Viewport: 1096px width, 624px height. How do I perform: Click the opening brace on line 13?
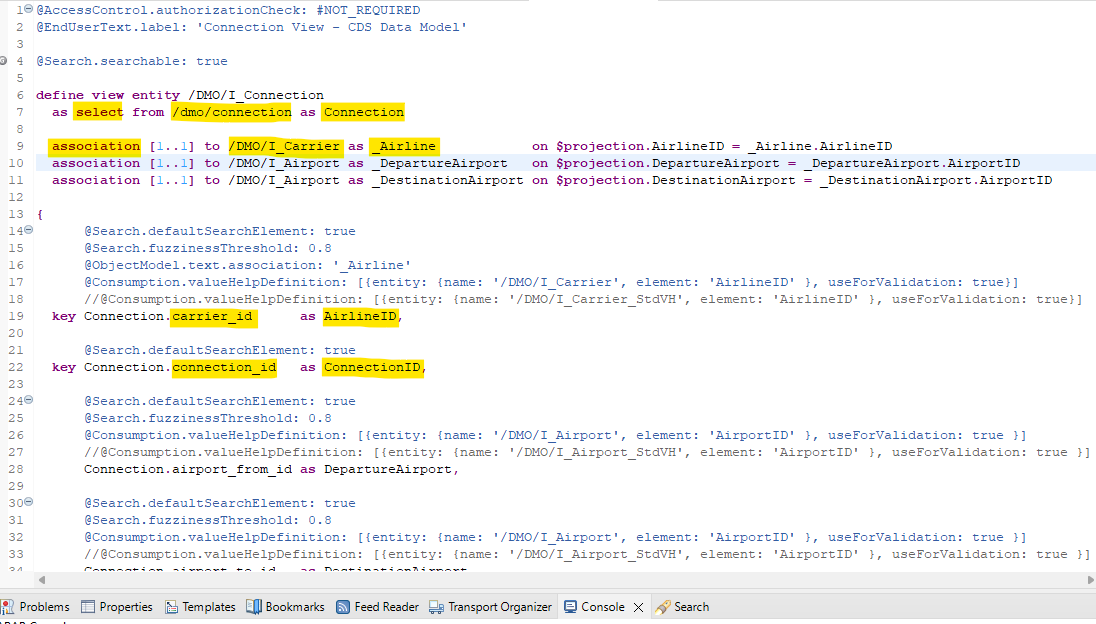point(40,215)
